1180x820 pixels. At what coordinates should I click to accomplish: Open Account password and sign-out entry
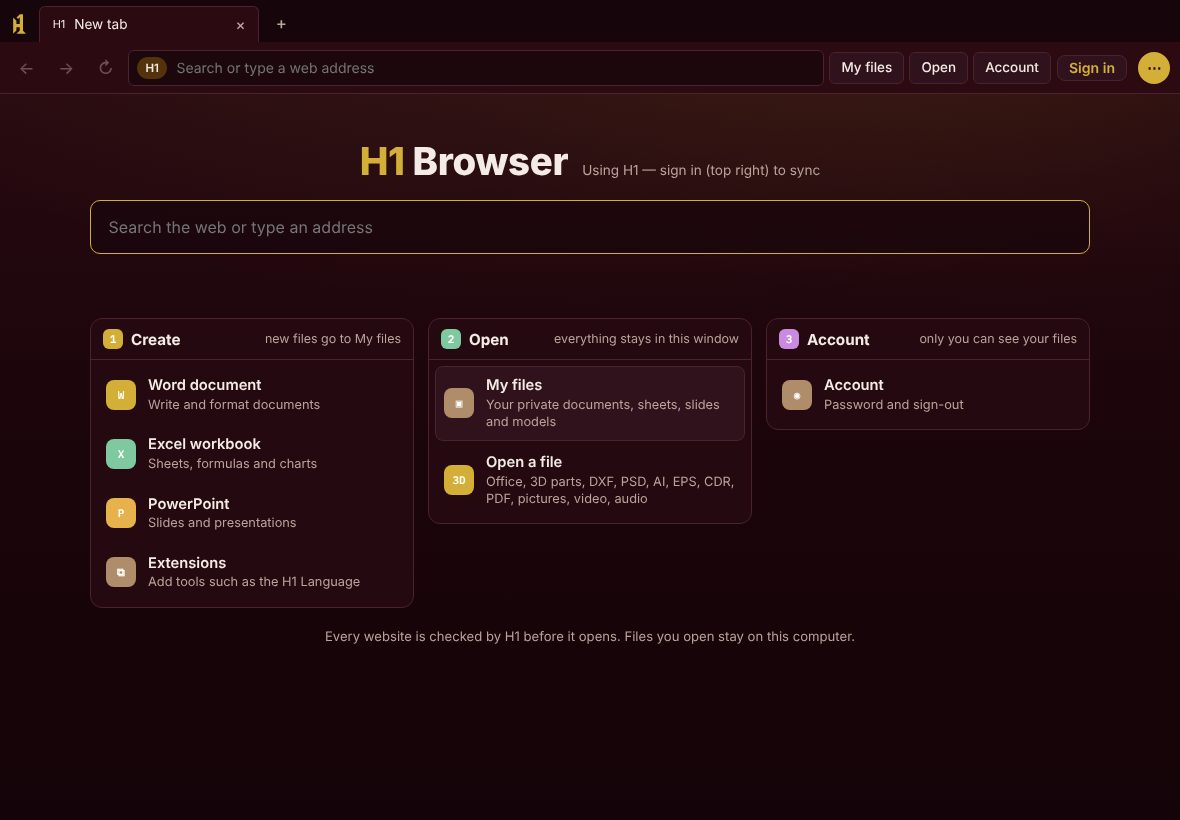[x=928, y=395]
